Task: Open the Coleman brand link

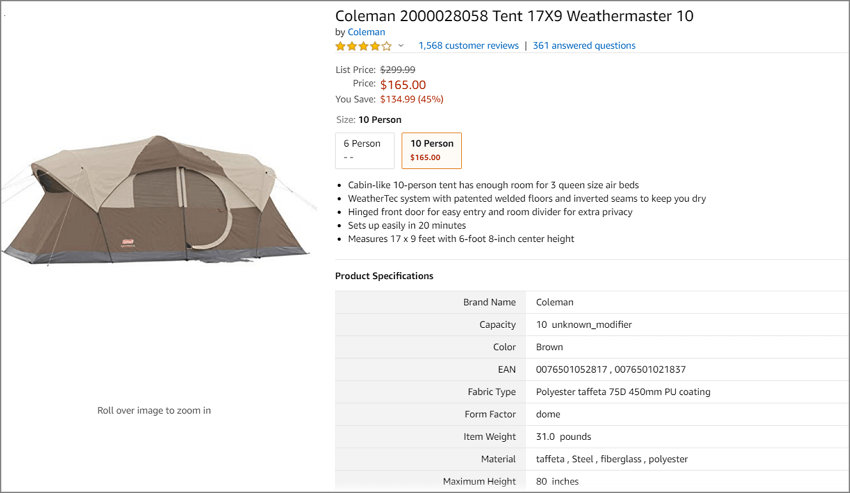Action: (366, 32)
